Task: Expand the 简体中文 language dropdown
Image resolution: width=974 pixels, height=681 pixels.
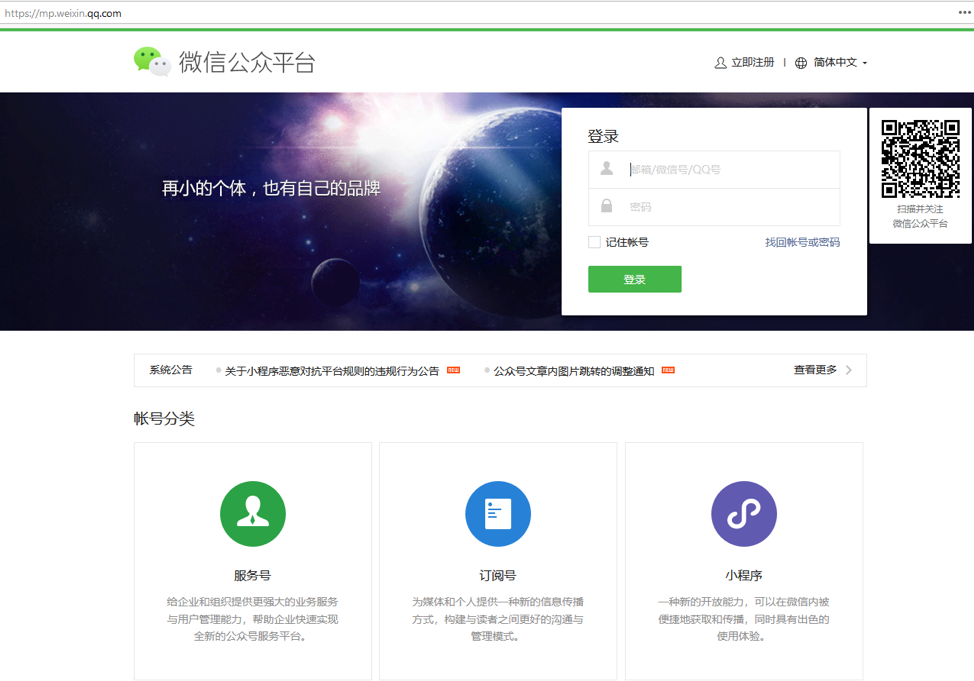Action: 840,62
